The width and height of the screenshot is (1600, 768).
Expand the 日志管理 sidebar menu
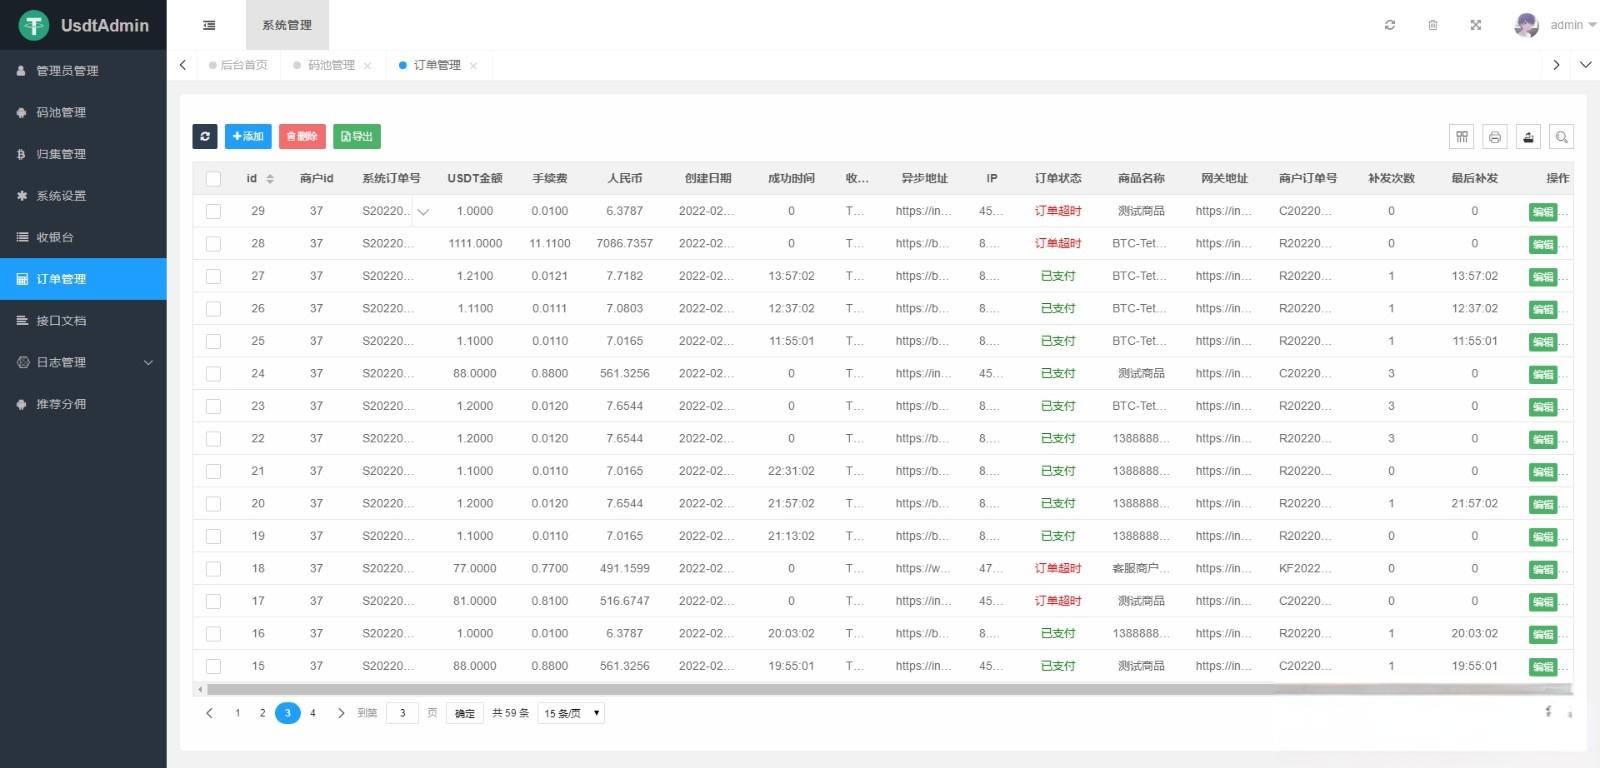coord(83,362)
